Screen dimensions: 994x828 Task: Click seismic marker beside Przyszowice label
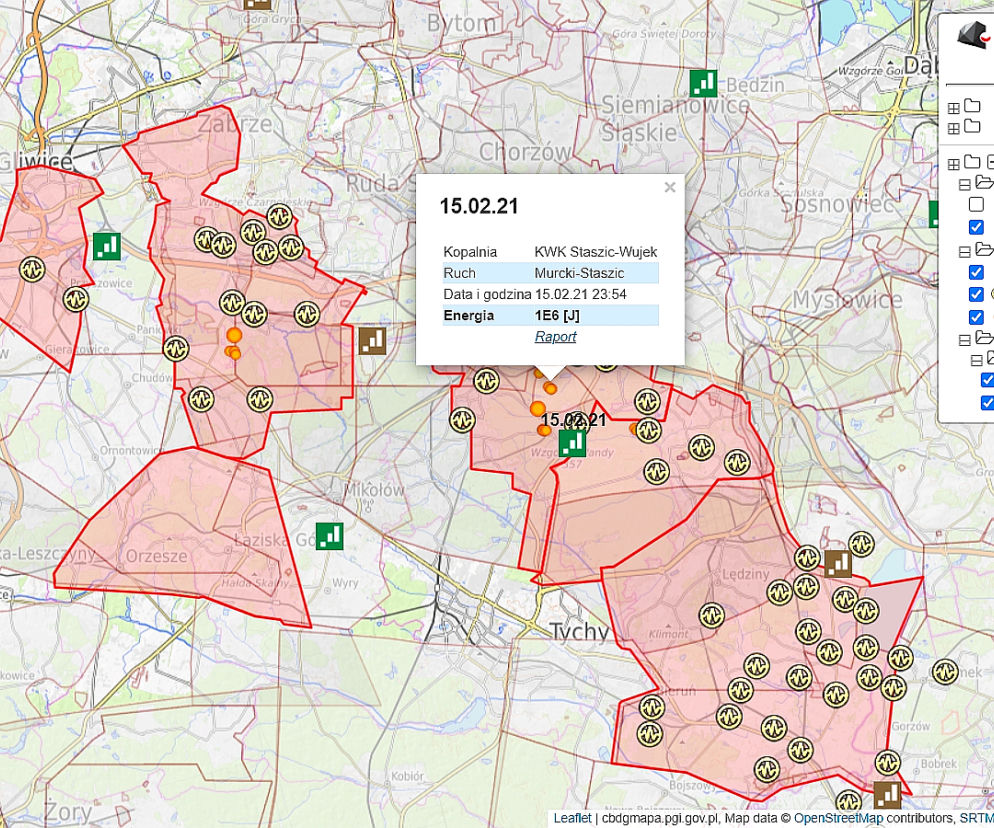tap(76, 299)
